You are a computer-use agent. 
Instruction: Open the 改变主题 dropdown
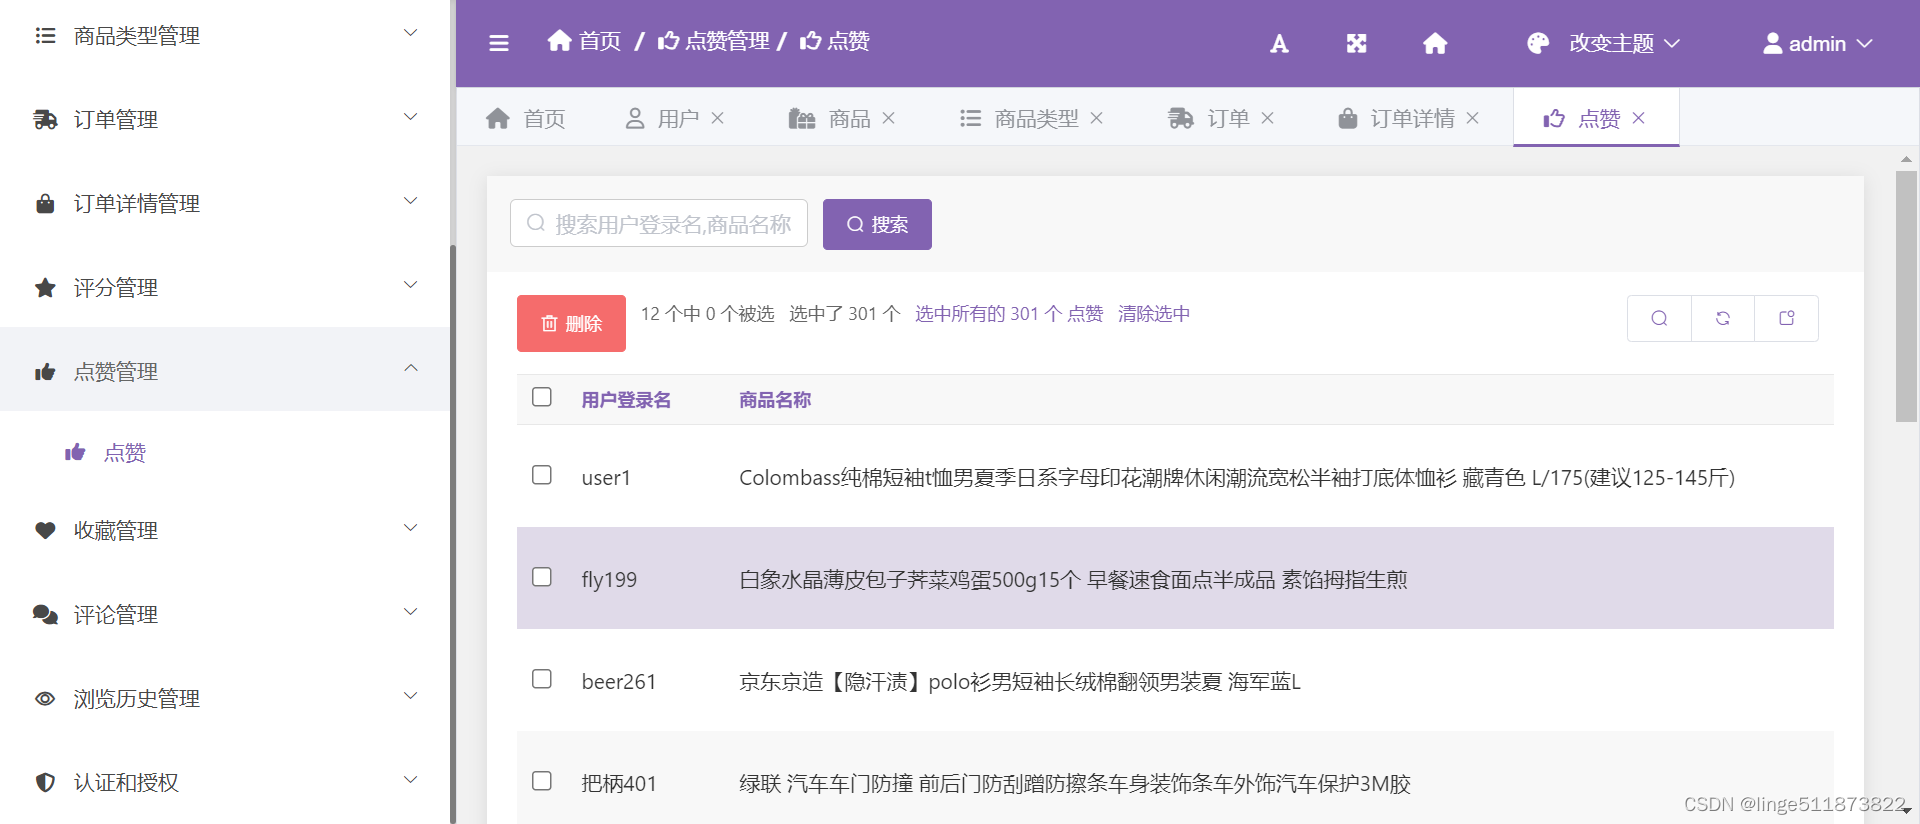(x=1603, y=43)
